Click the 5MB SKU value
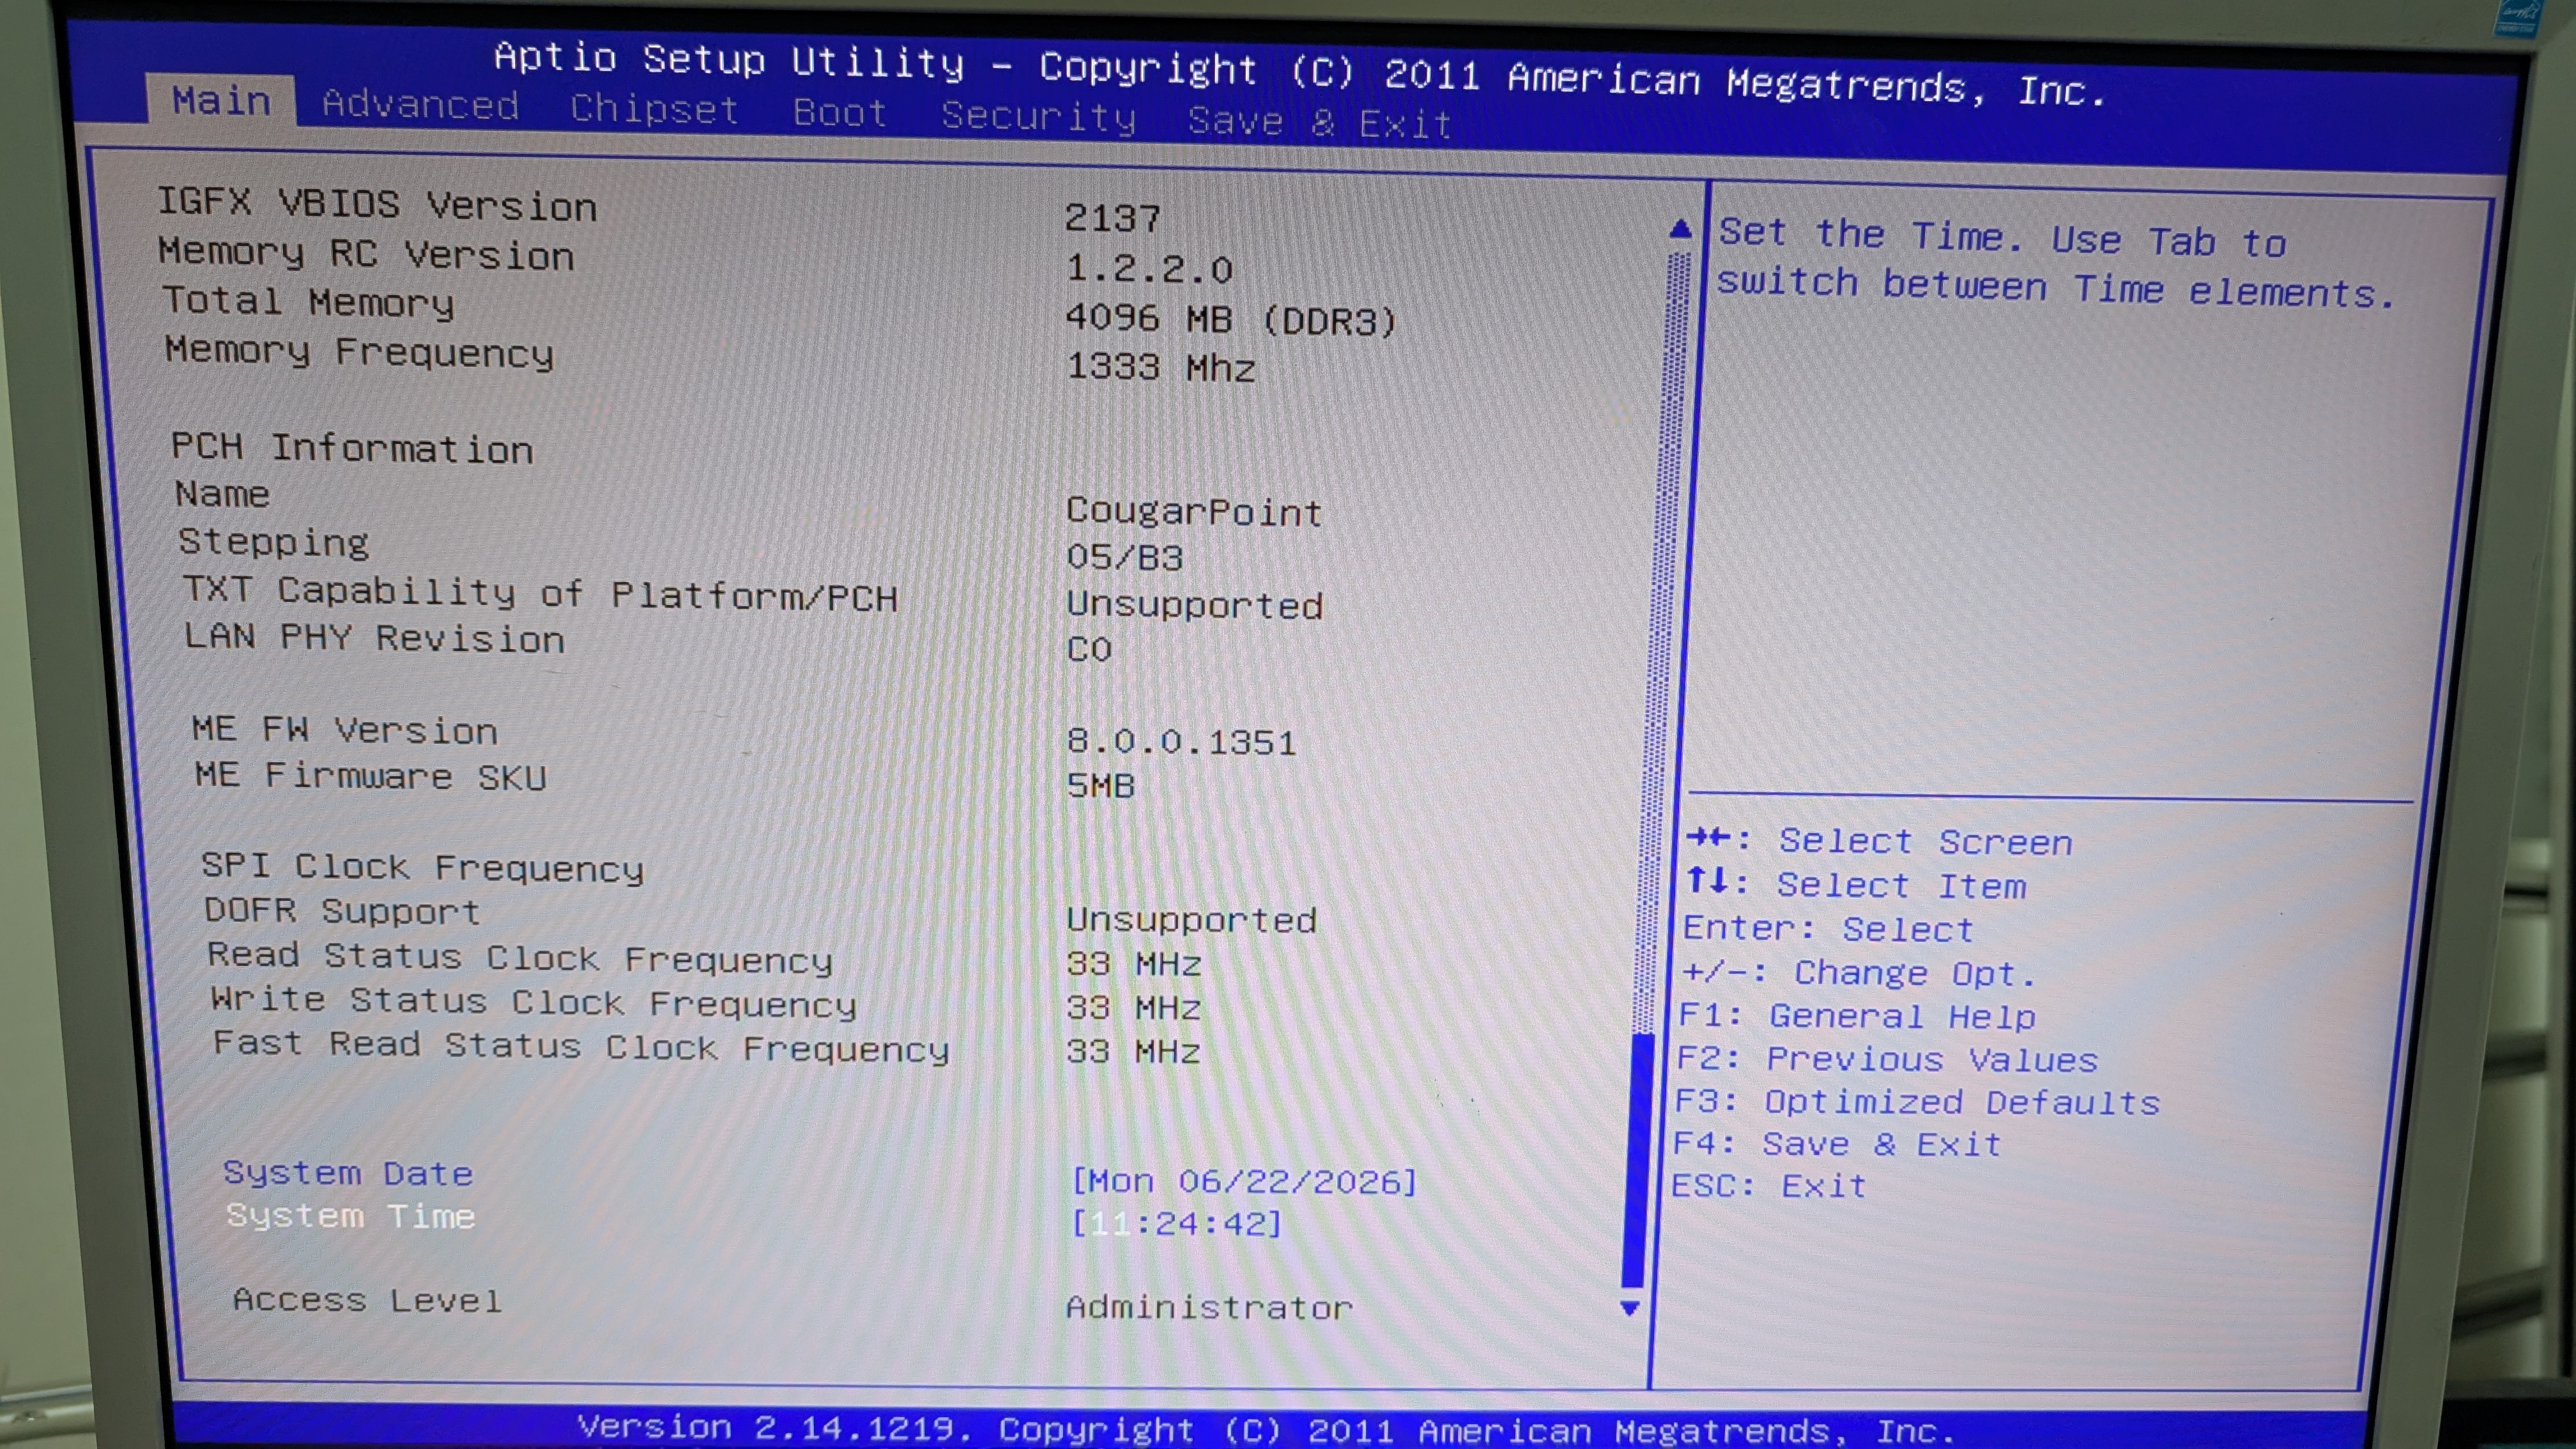The image size is (2576, 1449). point(1101,785)
